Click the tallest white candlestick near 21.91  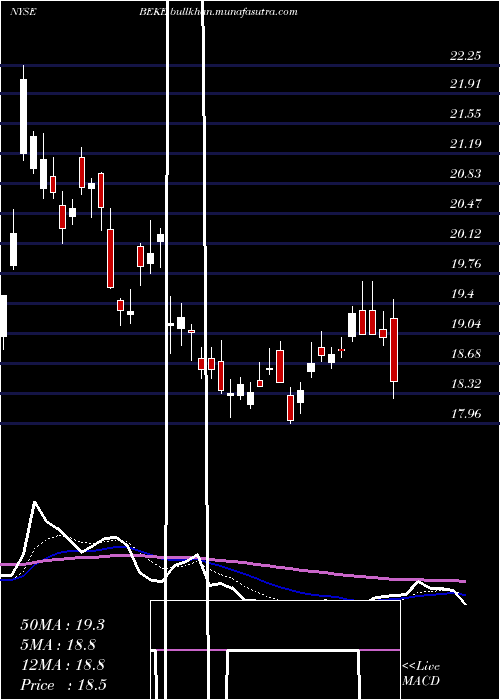[x=23, y=117]
